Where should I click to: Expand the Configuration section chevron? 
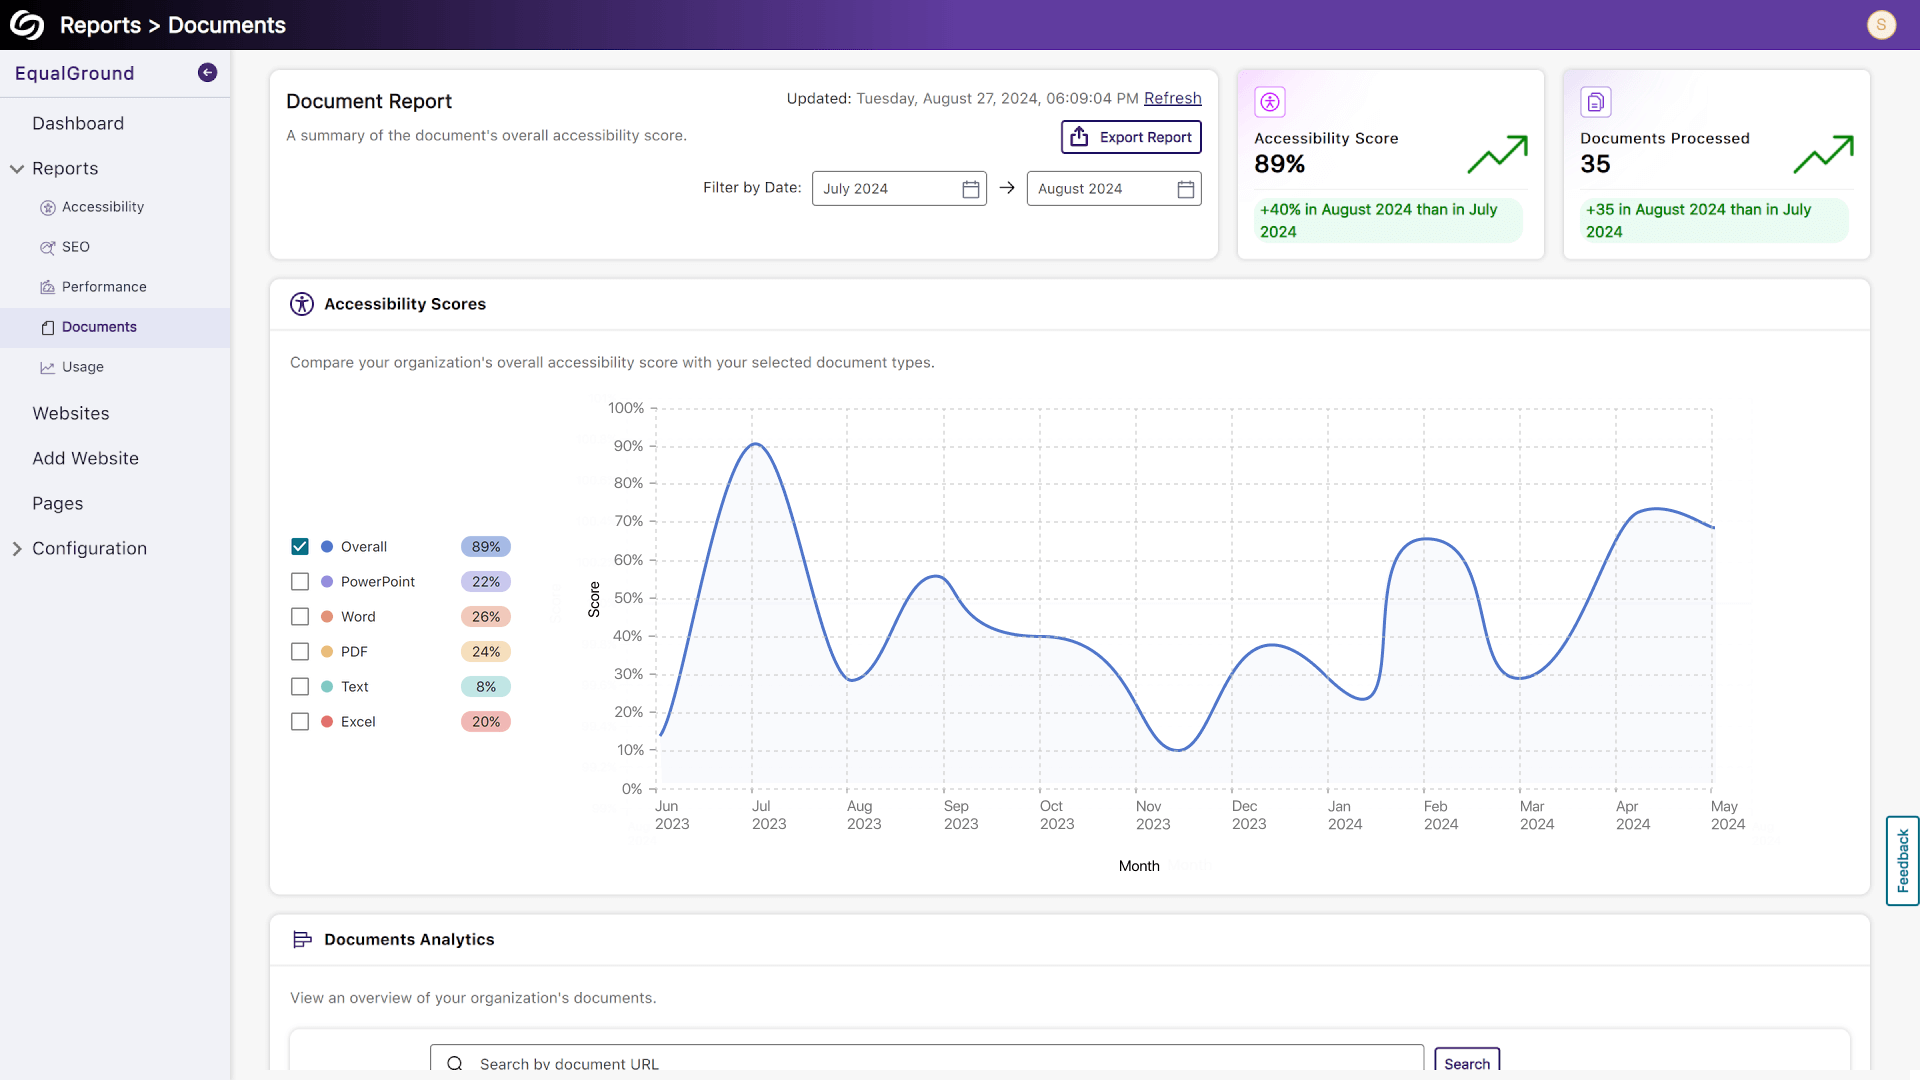(x=17, y=549)
